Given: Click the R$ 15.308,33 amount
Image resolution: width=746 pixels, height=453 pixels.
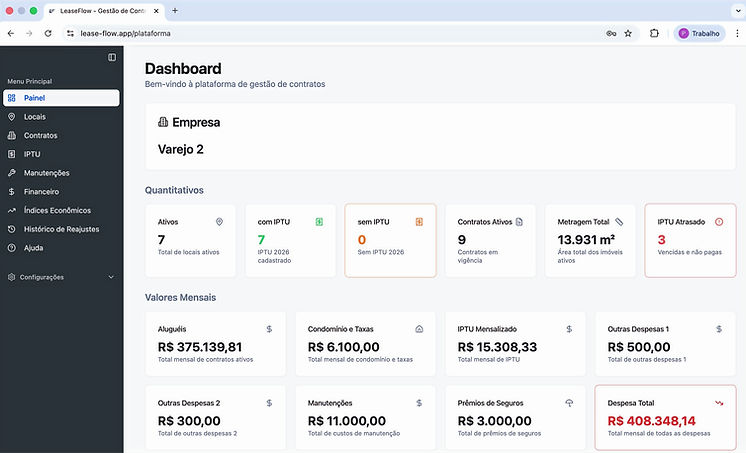Looking at the screenshot, I should pos(497,347).
